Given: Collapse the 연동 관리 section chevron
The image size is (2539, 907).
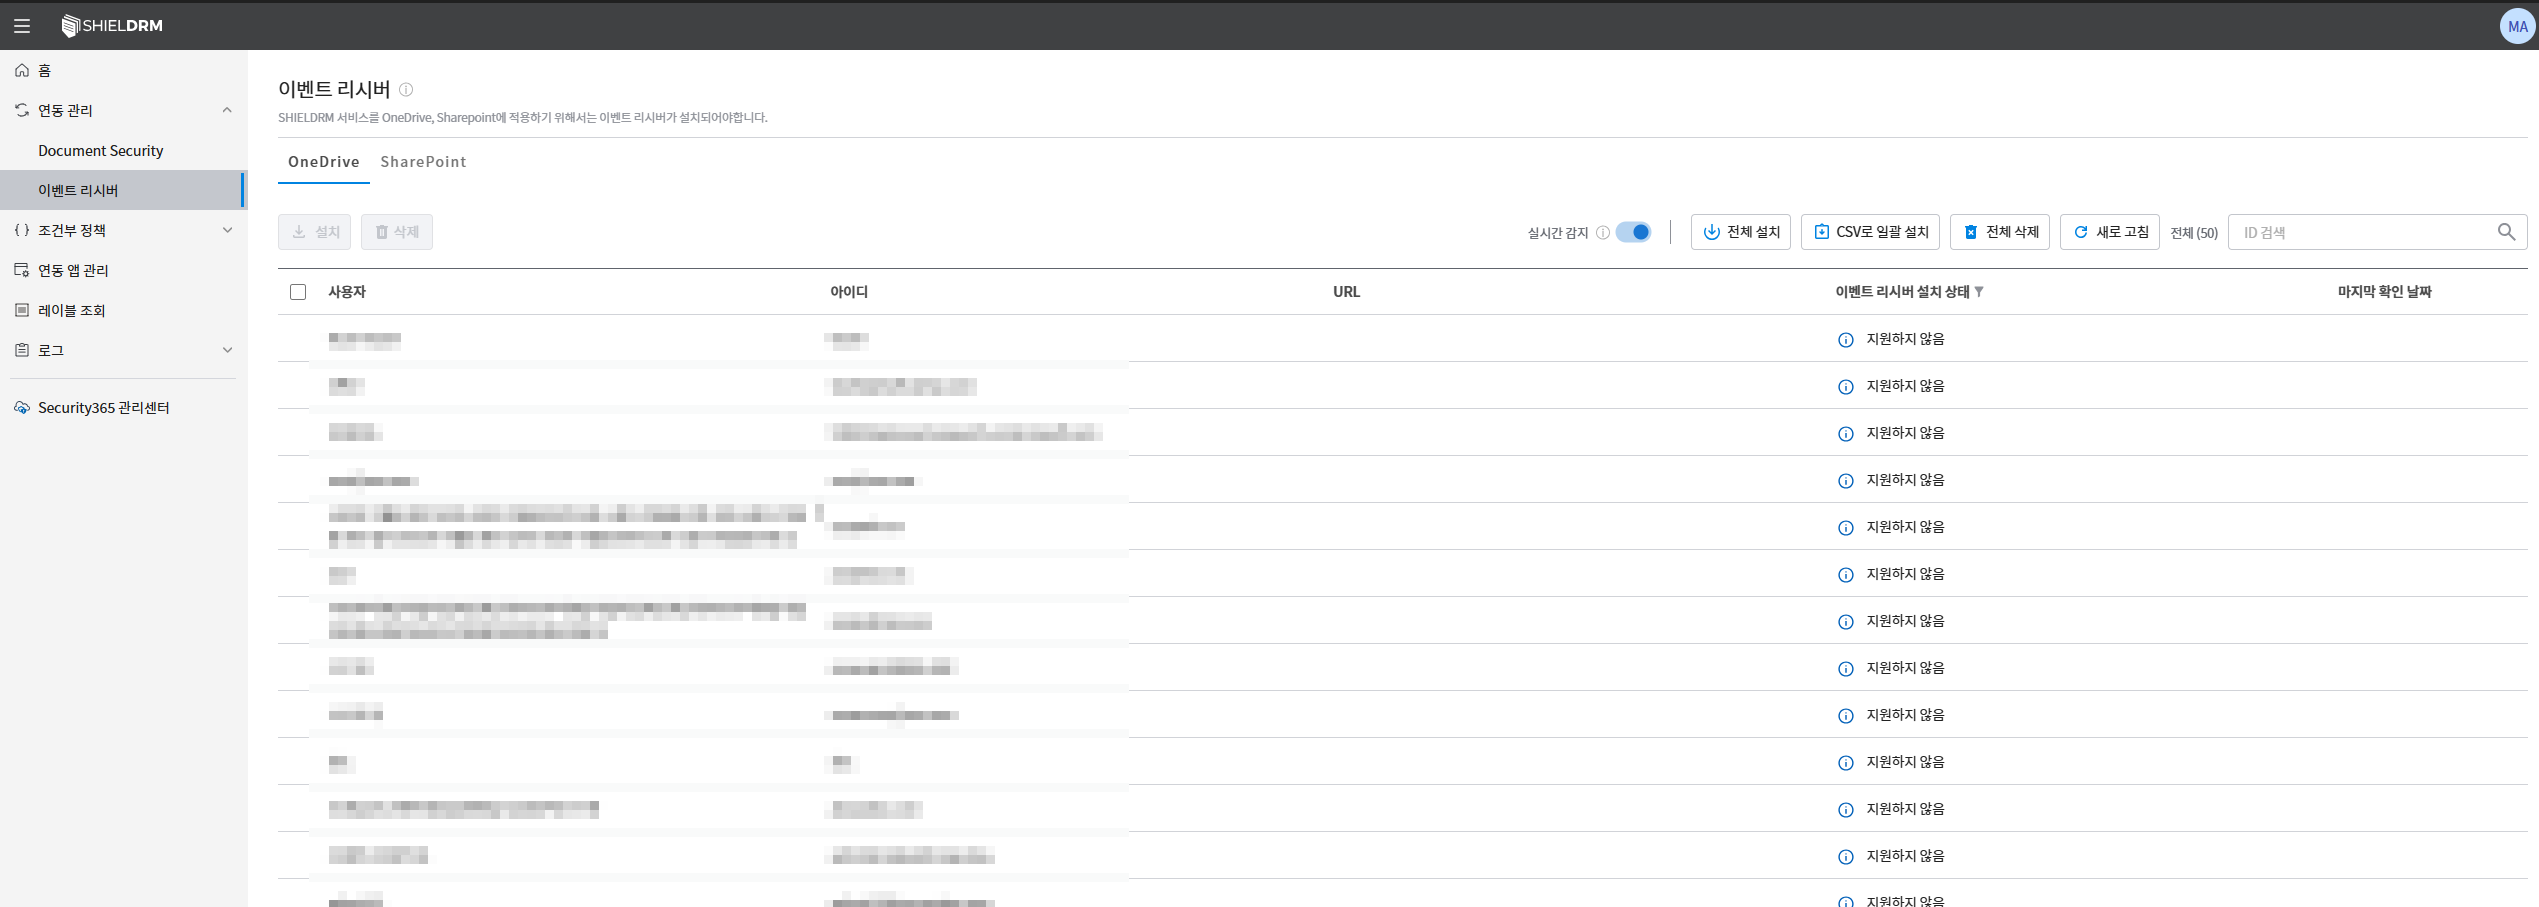Looking at the screenshot, I should (x=227, y=110).
